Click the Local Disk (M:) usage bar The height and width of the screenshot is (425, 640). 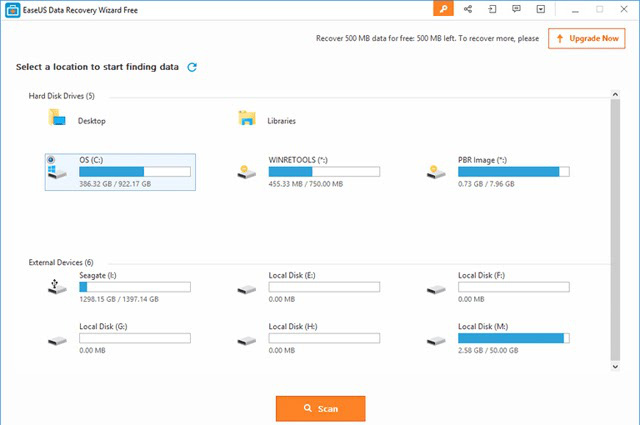pyautogui.click(x=513, y=338)
